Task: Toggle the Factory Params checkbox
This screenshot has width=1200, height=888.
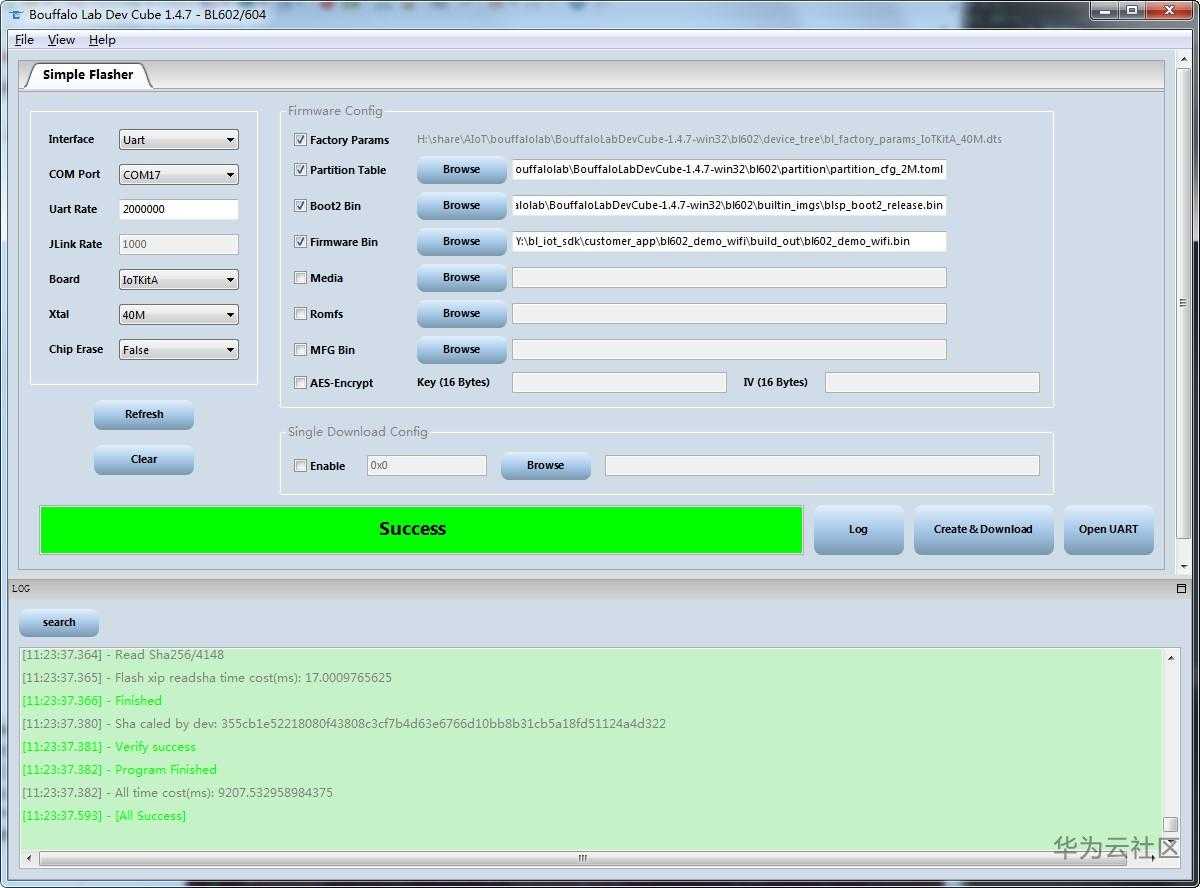Action: [x=300, y=140]
